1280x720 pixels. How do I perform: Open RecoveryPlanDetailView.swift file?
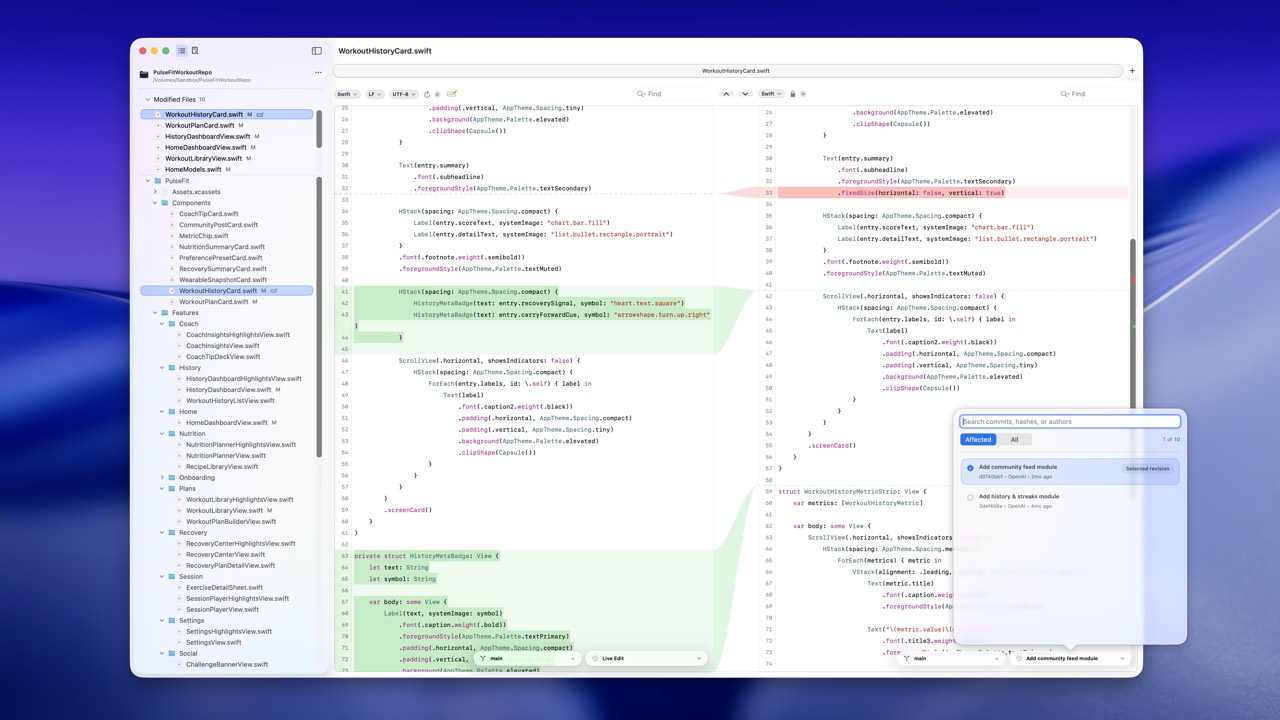(230, 566)
